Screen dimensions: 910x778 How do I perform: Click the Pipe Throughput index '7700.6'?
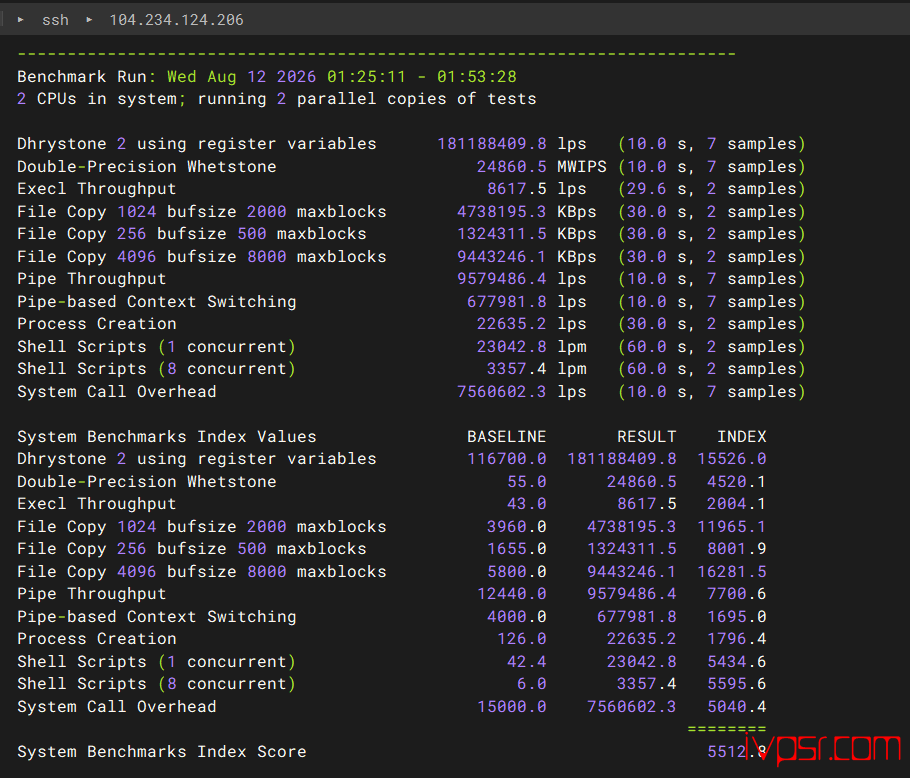pos(736,594)
